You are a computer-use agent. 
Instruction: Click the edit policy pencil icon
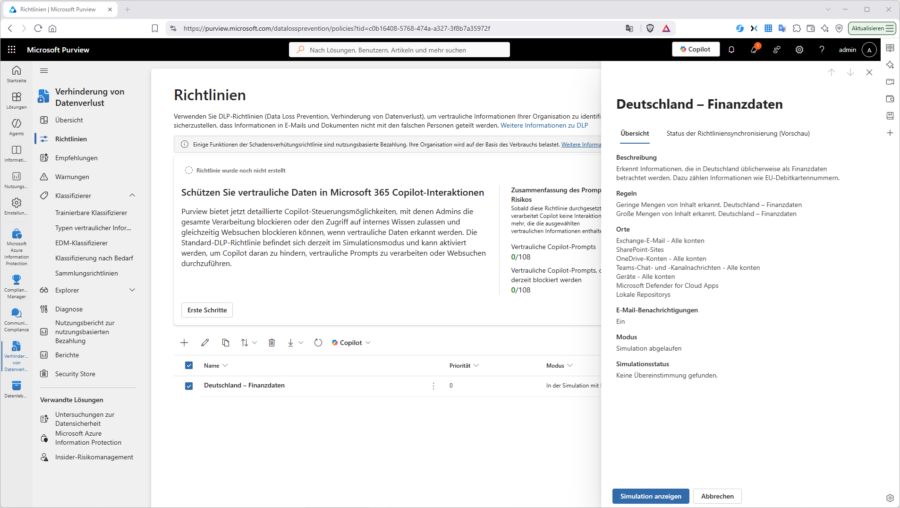click(x=205, y=343)
